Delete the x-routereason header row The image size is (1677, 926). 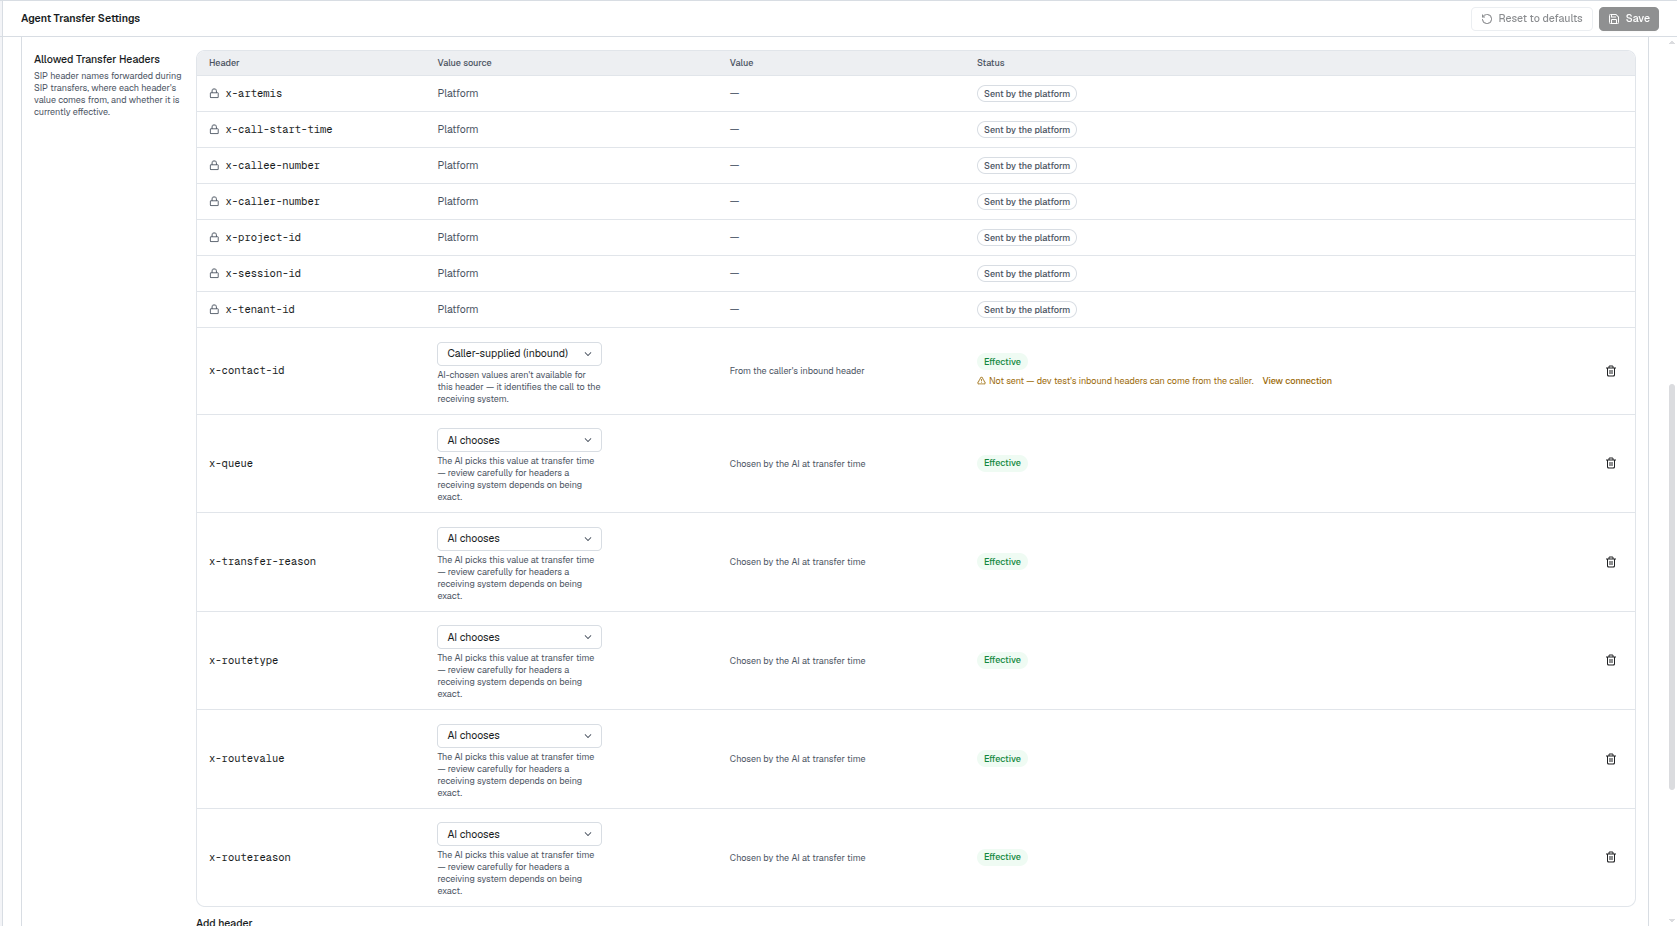(1610, 857)
